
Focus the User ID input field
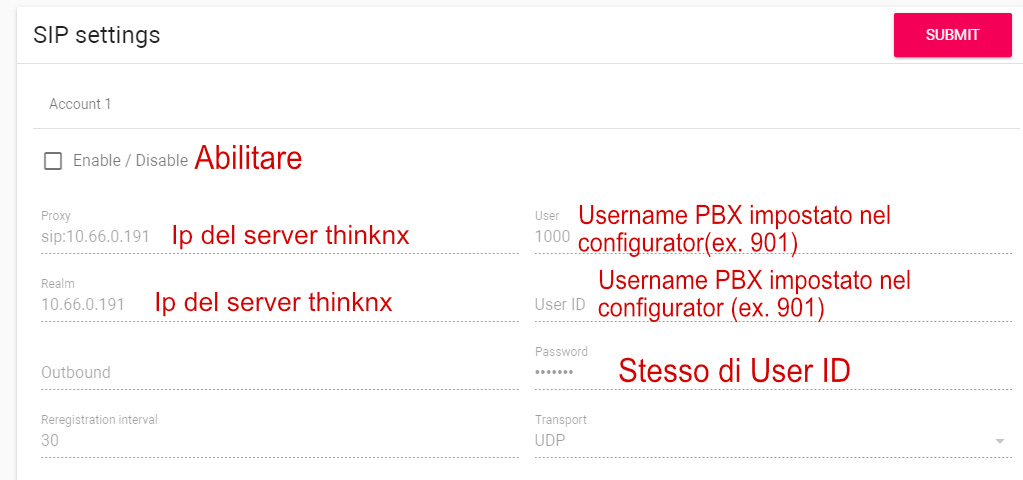(562, 304)
